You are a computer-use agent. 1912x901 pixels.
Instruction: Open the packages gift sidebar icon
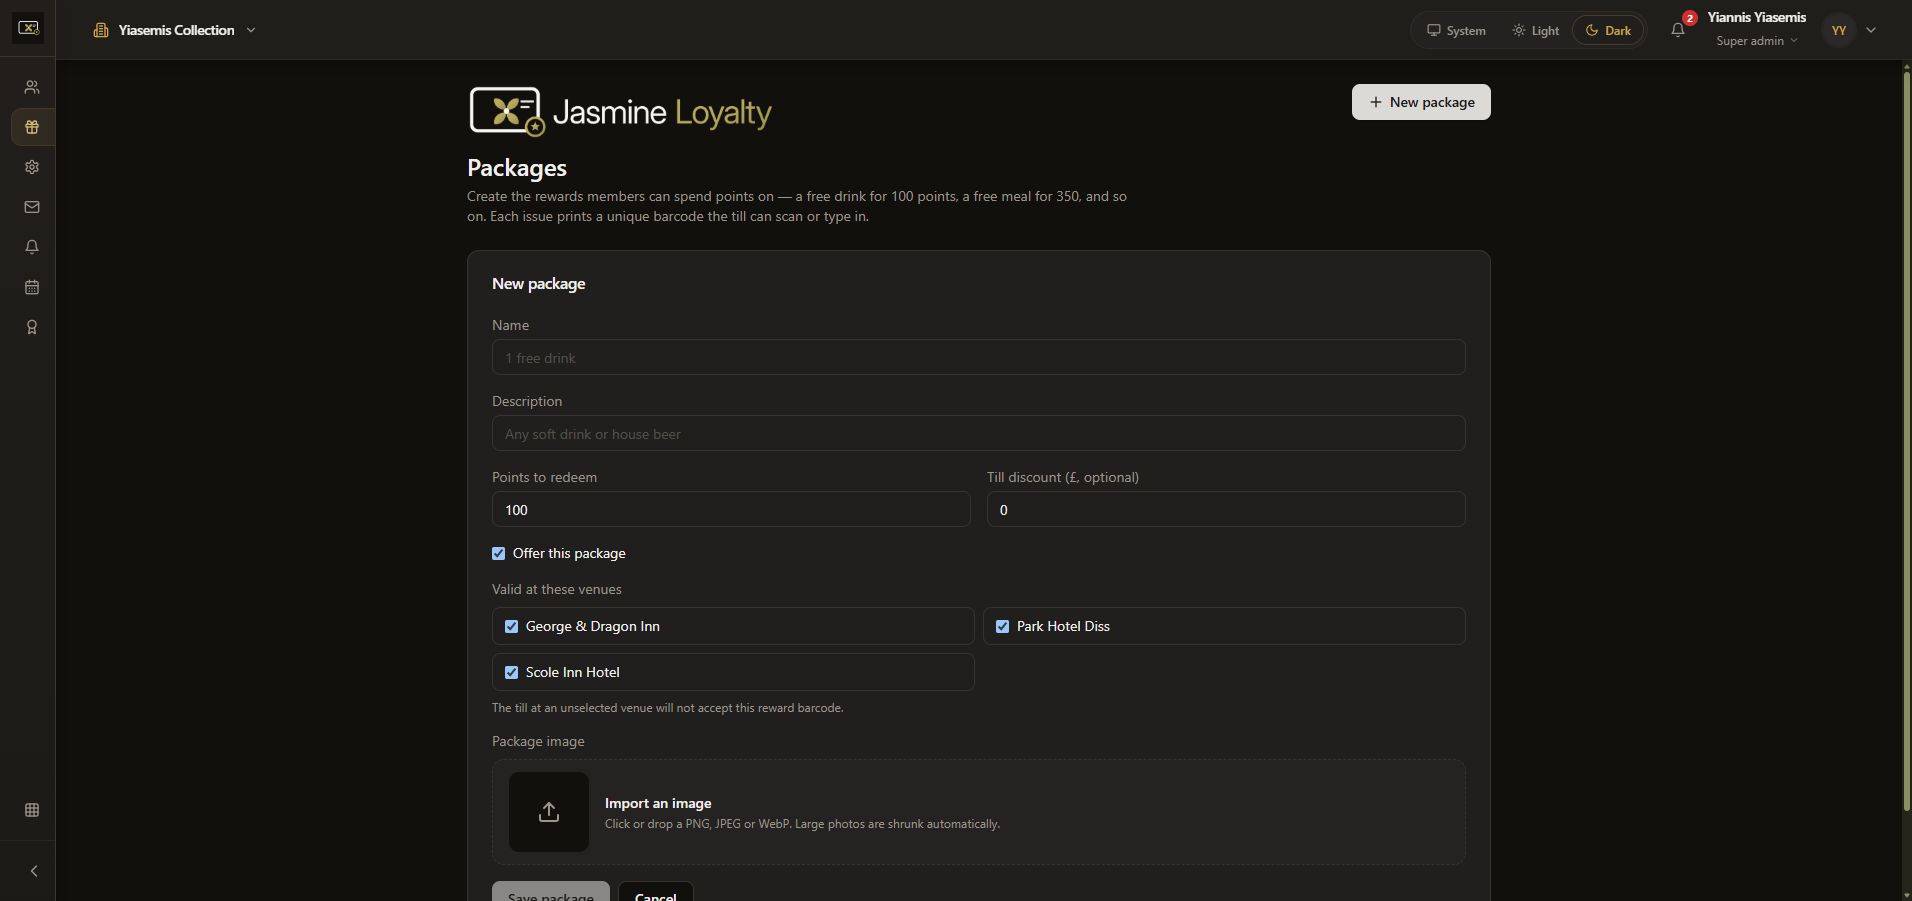[x=32, y=127]
